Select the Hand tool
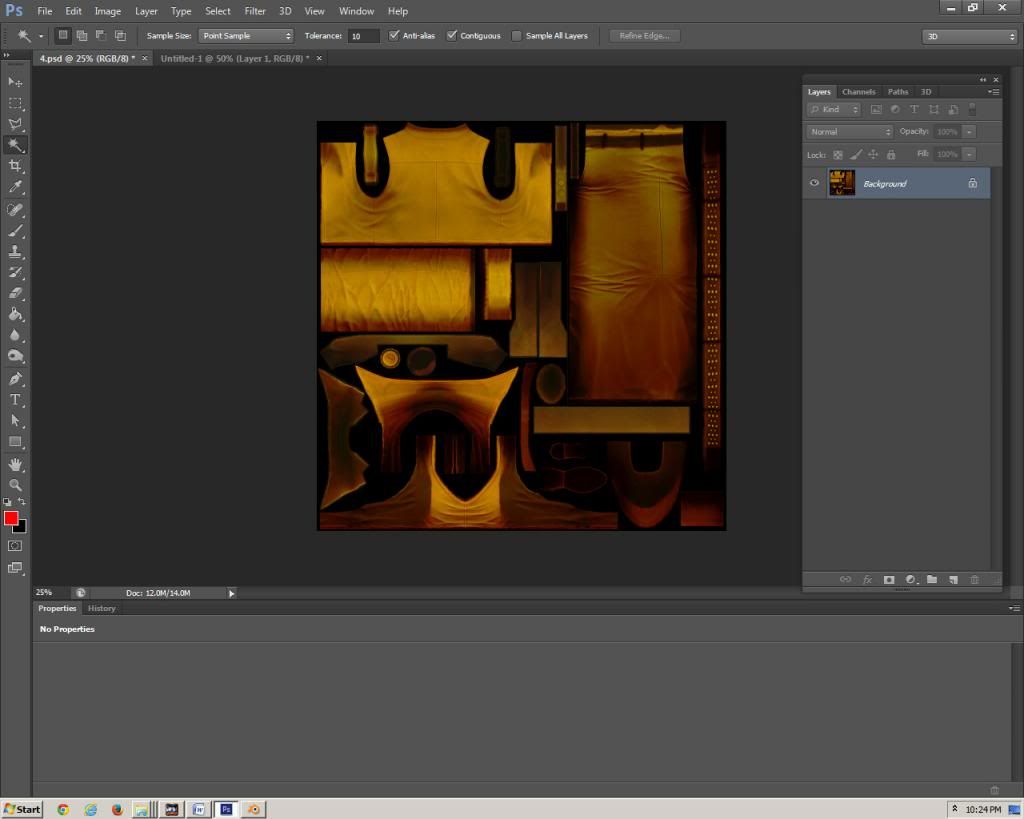 (15, 464)
